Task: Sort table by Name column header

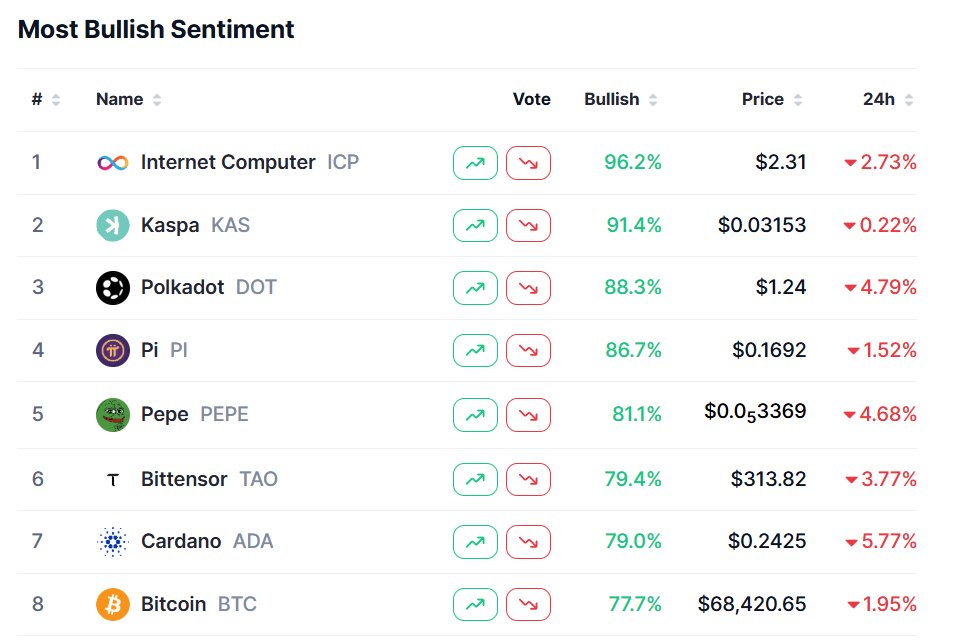Action: pyautogui.click(x=128, y=100)
